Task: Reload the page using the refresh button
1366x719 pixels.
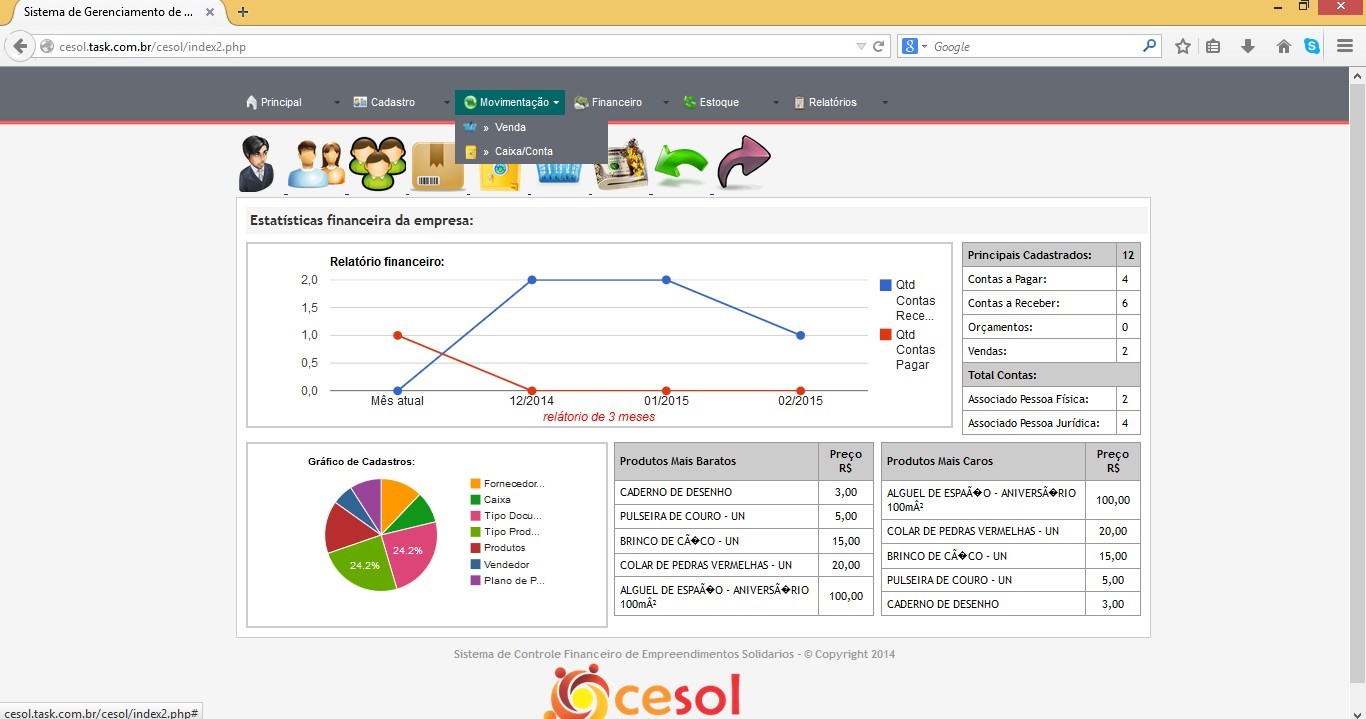Action: point(879,46)
